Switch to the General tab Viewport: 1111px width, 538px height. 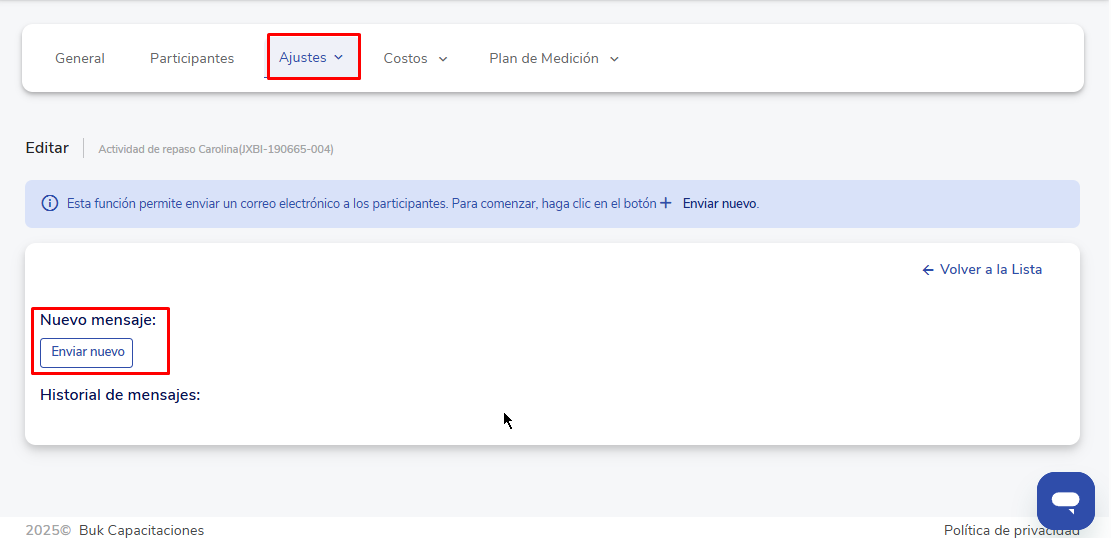(80, 59)
